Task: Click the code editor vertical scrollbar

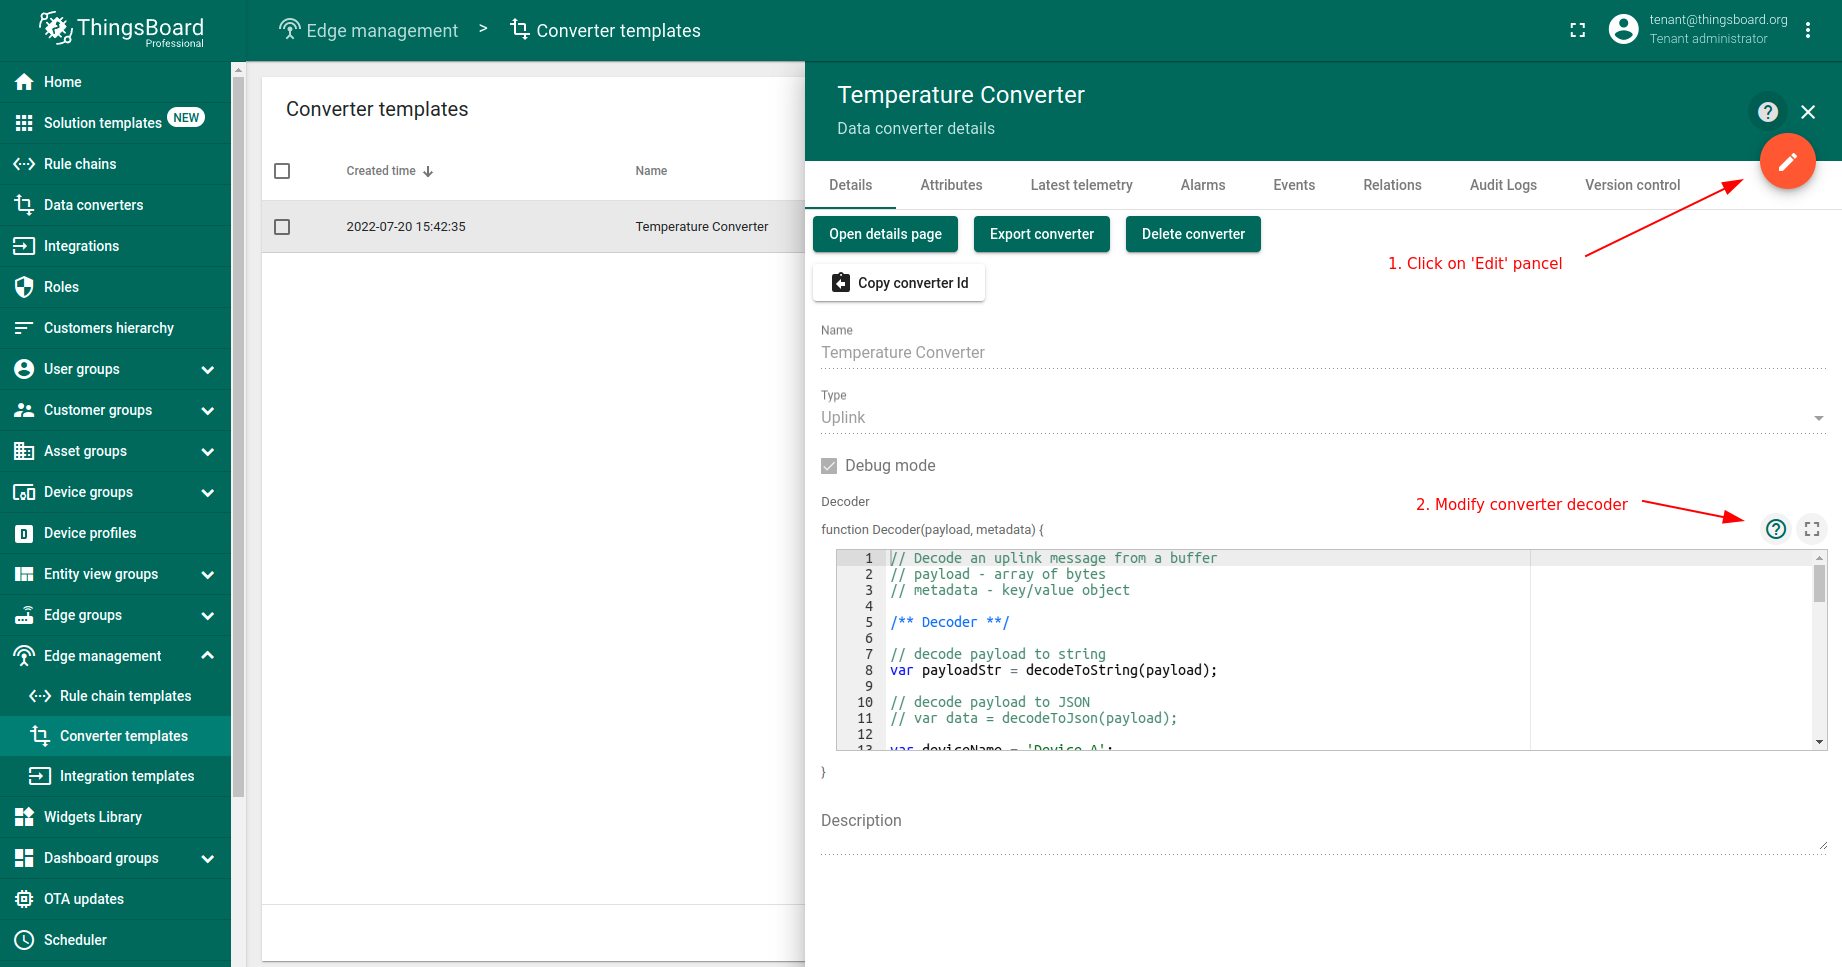Action: [x=1819, y=584]
